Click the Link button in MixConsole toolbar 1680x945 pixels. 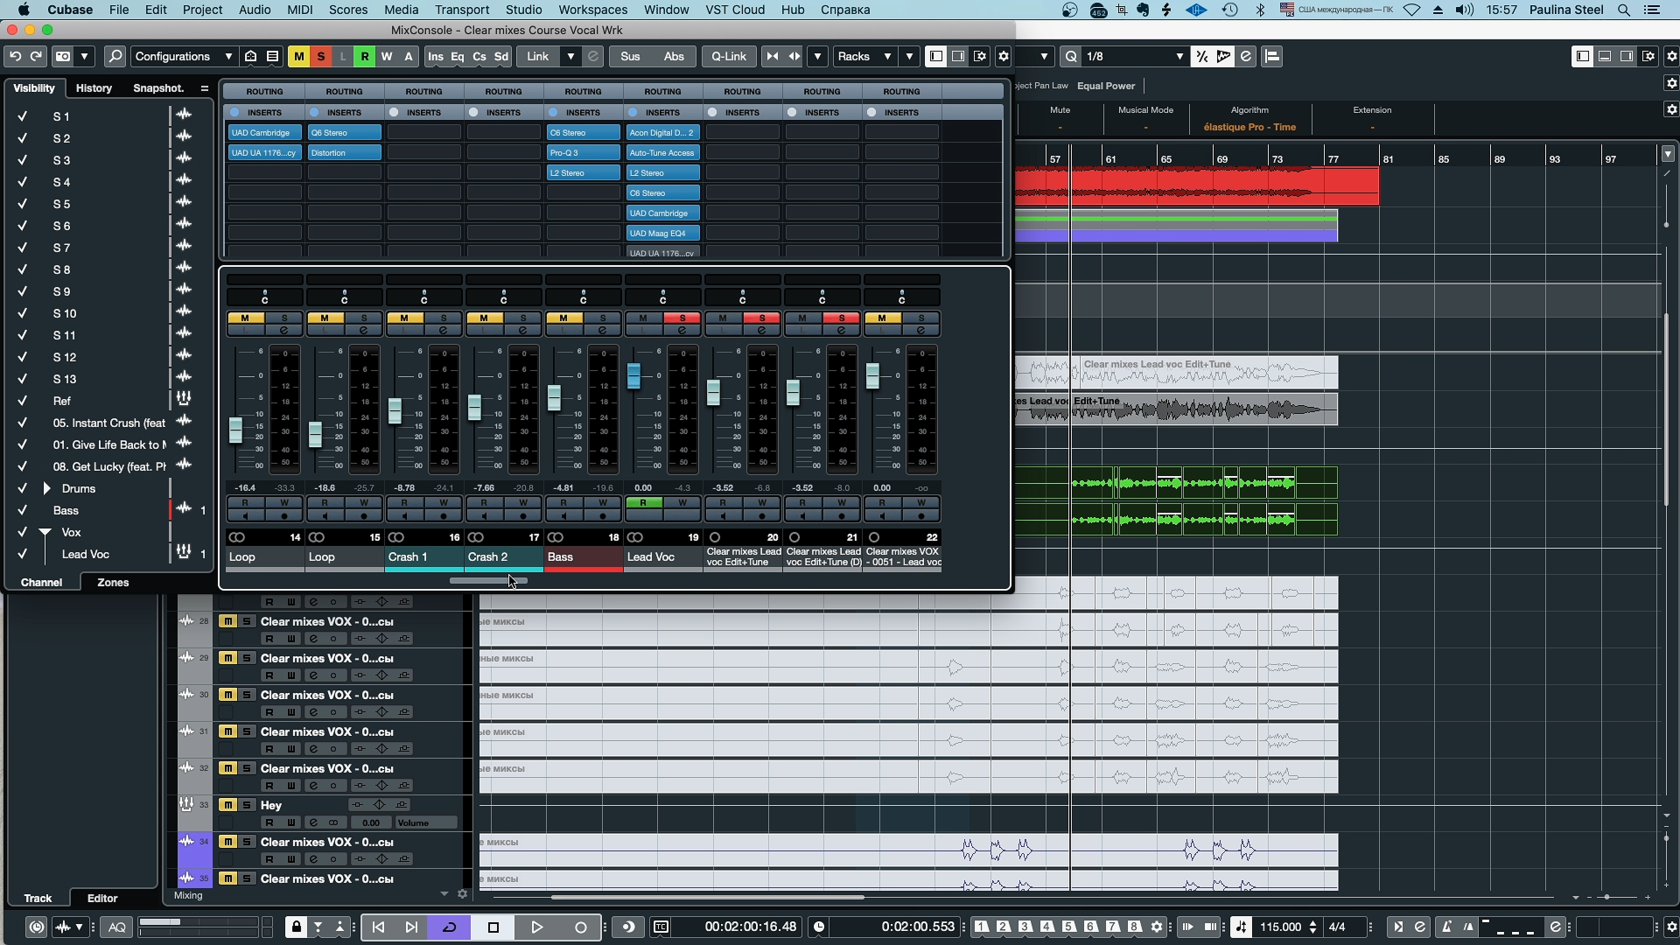click(538, 57)
